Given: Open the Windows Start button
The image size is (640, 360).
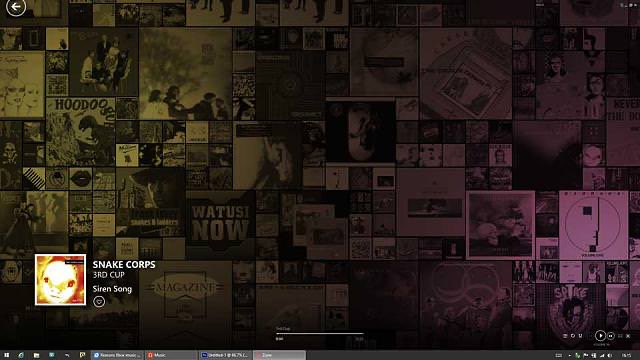Looking at the screenshot, I should coord(6,356).
